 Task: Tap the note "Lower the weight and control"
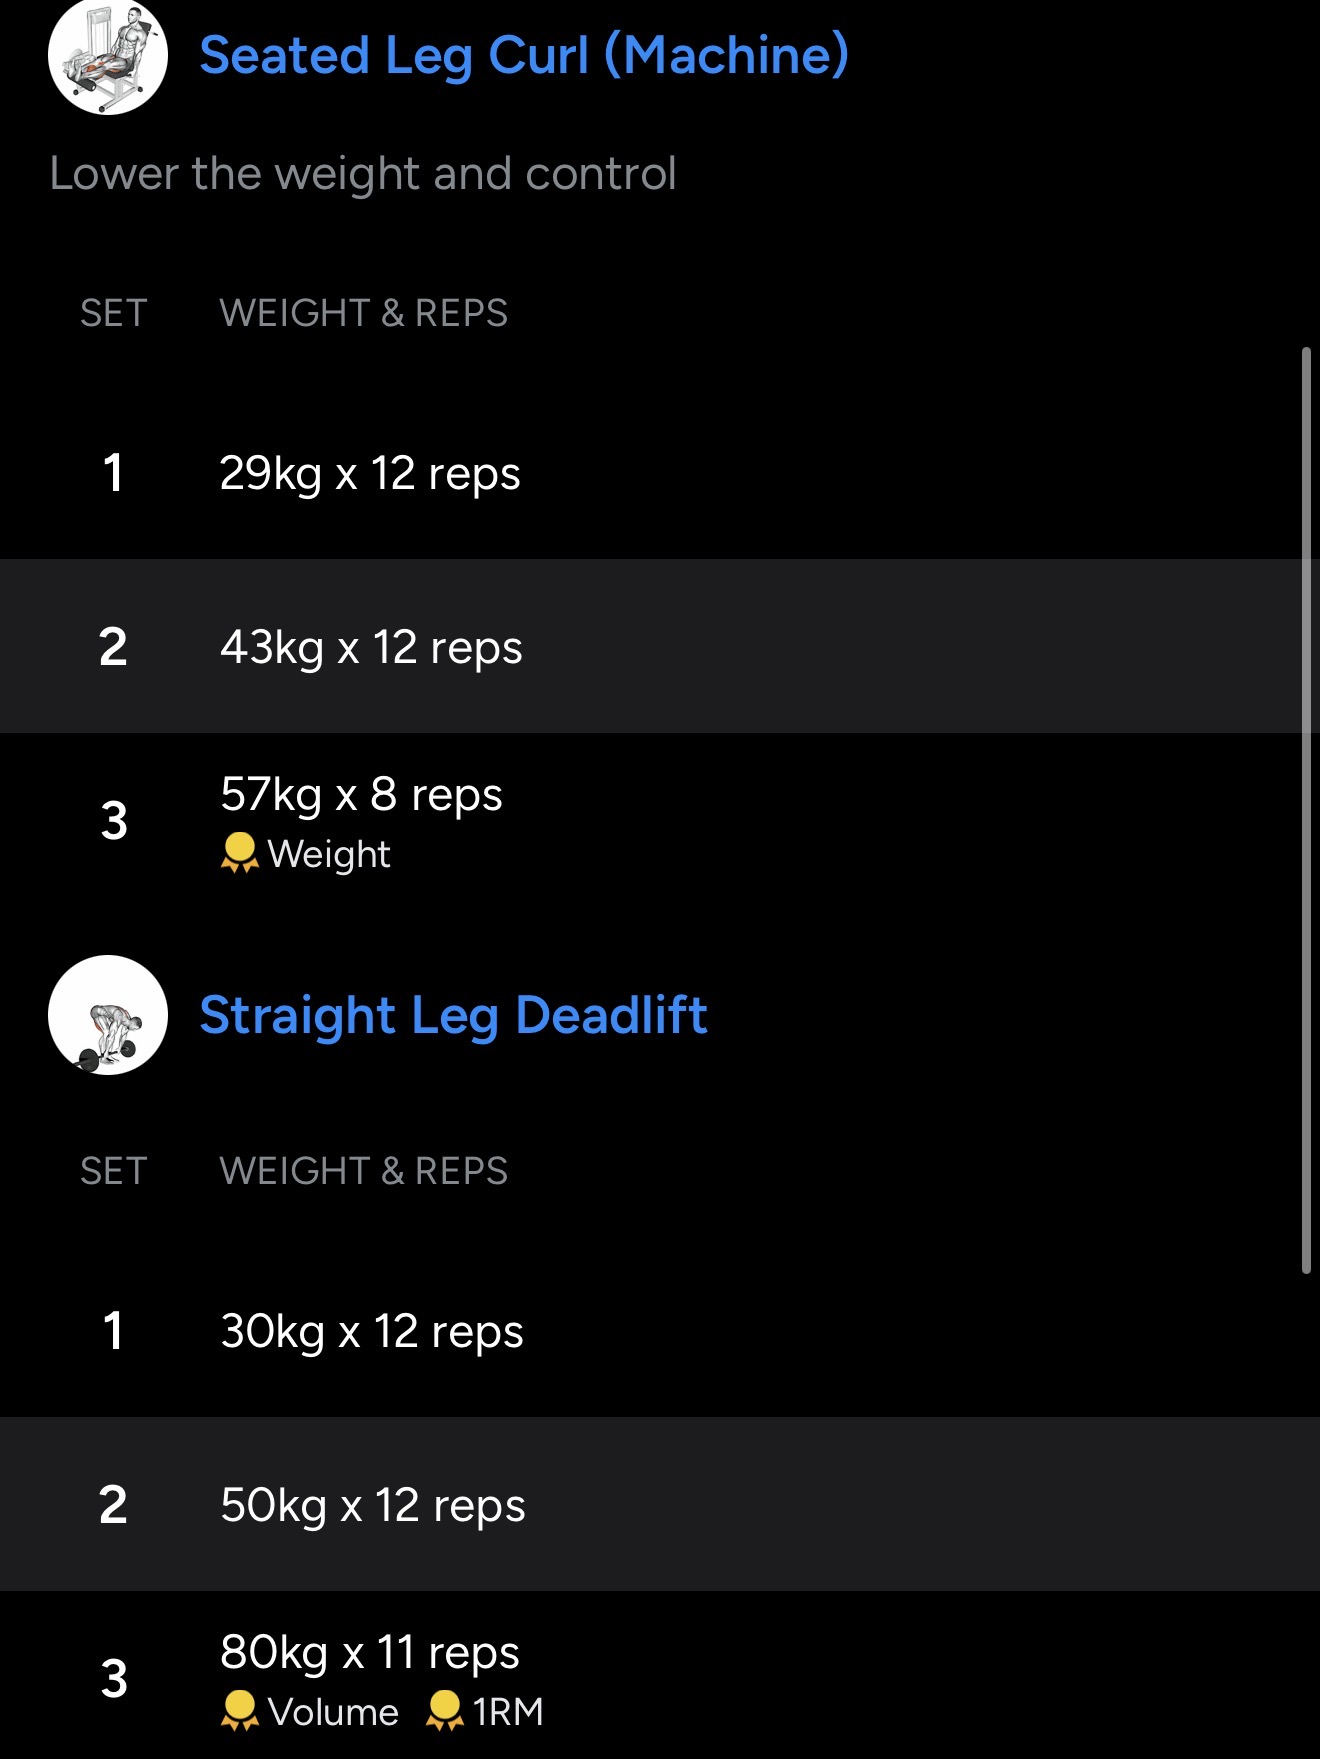pos(363,174)
